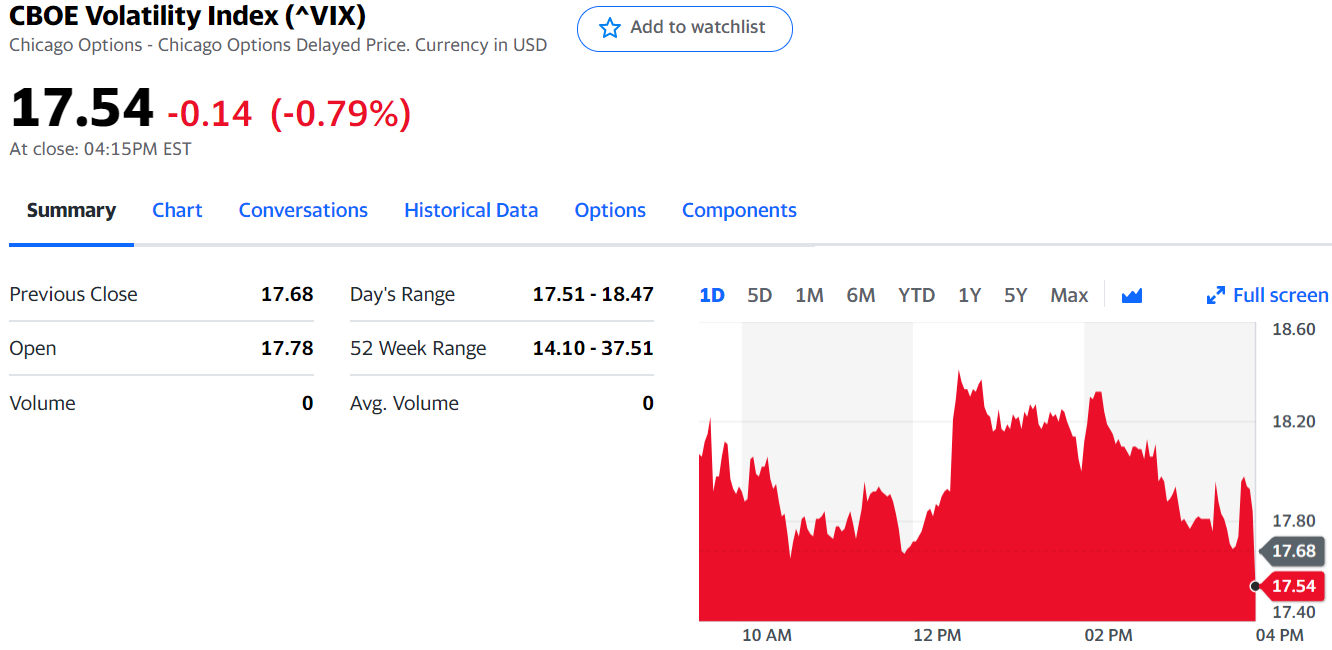Screen dimensions: 1332x650
Task: Select the 5D chart range
Action: [x=760, y=295]
